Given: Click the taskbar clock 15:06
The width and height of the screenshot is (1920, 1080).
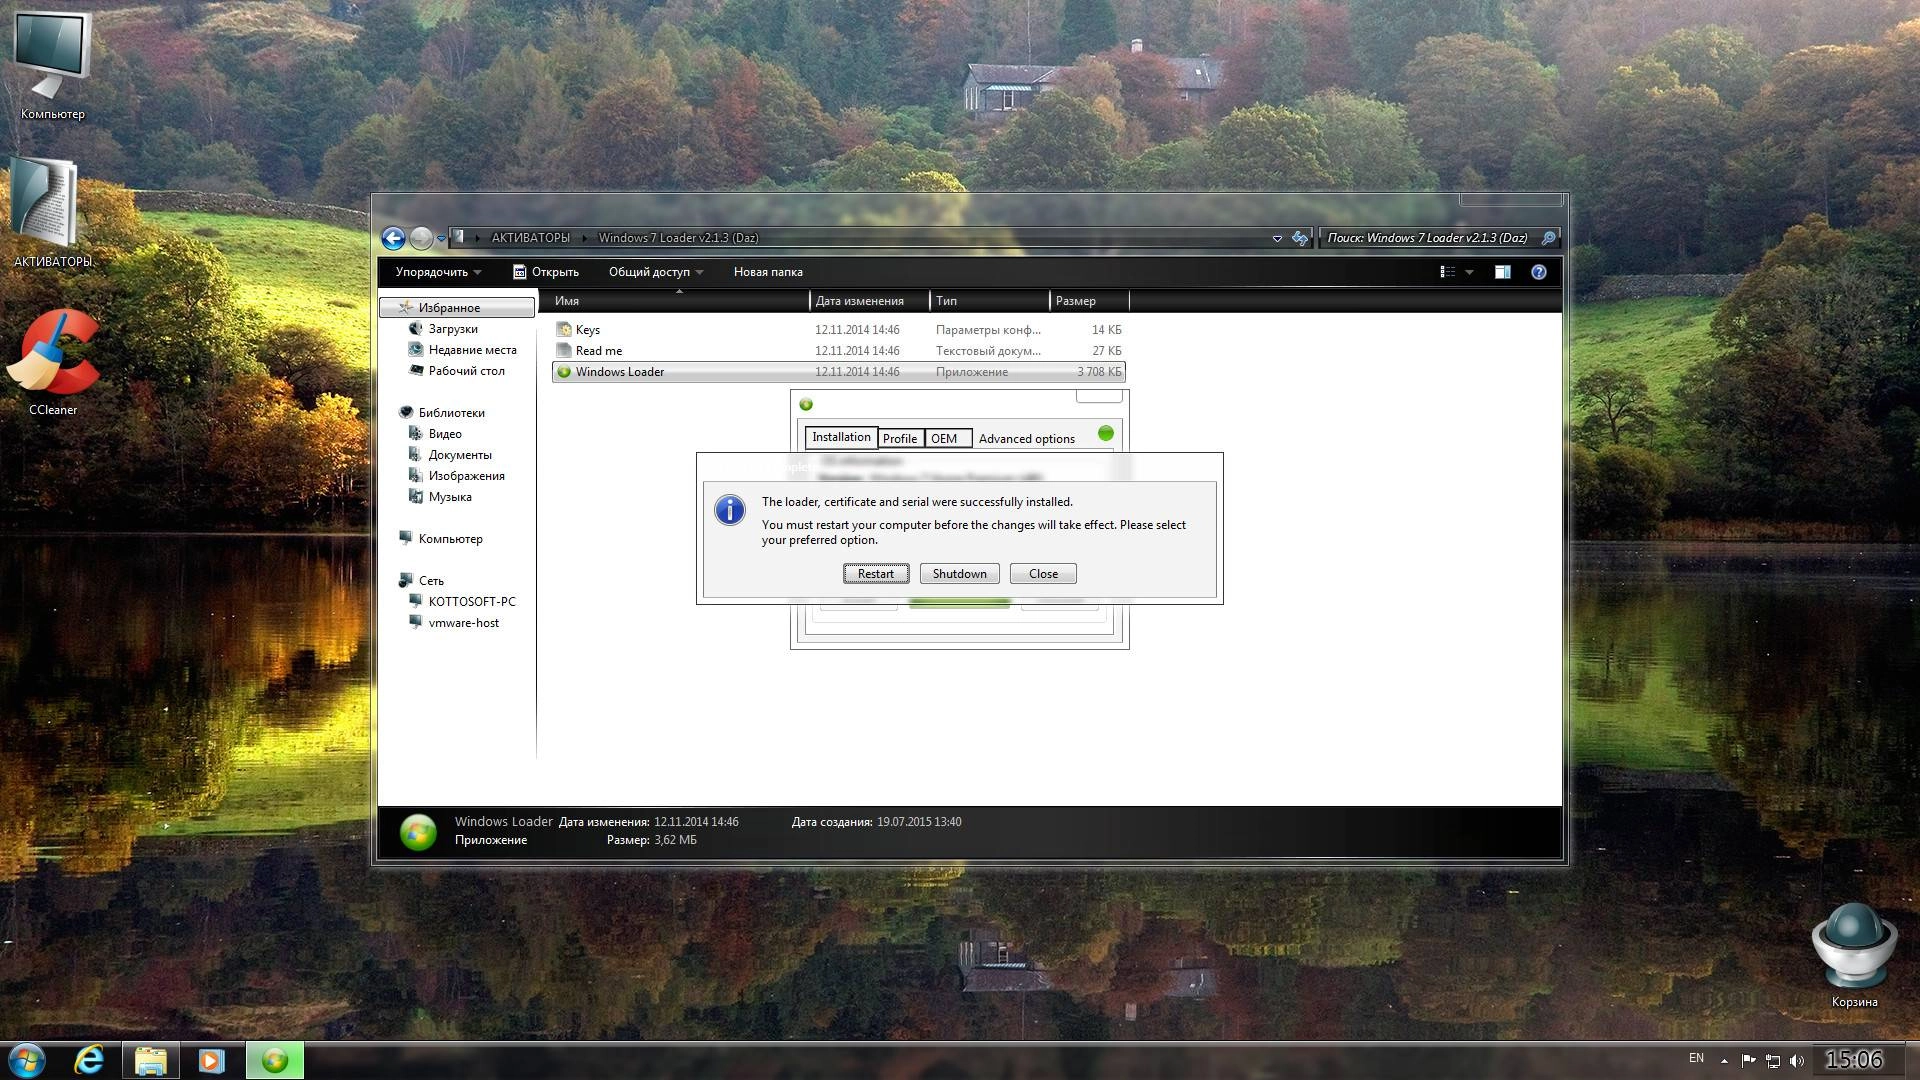Looking at the screenshot, I should 1854,1059.
